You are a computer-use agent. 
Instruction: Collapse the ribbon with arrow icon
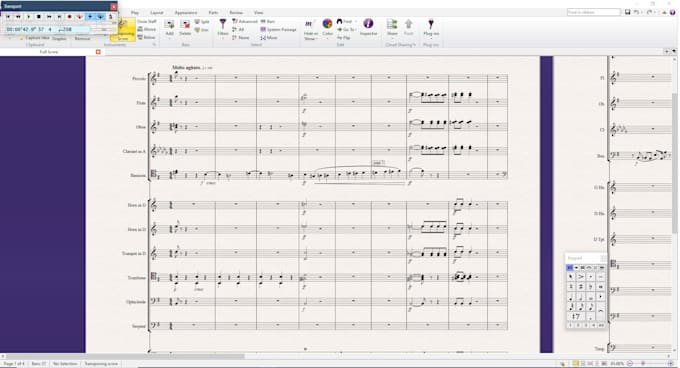point(664,12)
